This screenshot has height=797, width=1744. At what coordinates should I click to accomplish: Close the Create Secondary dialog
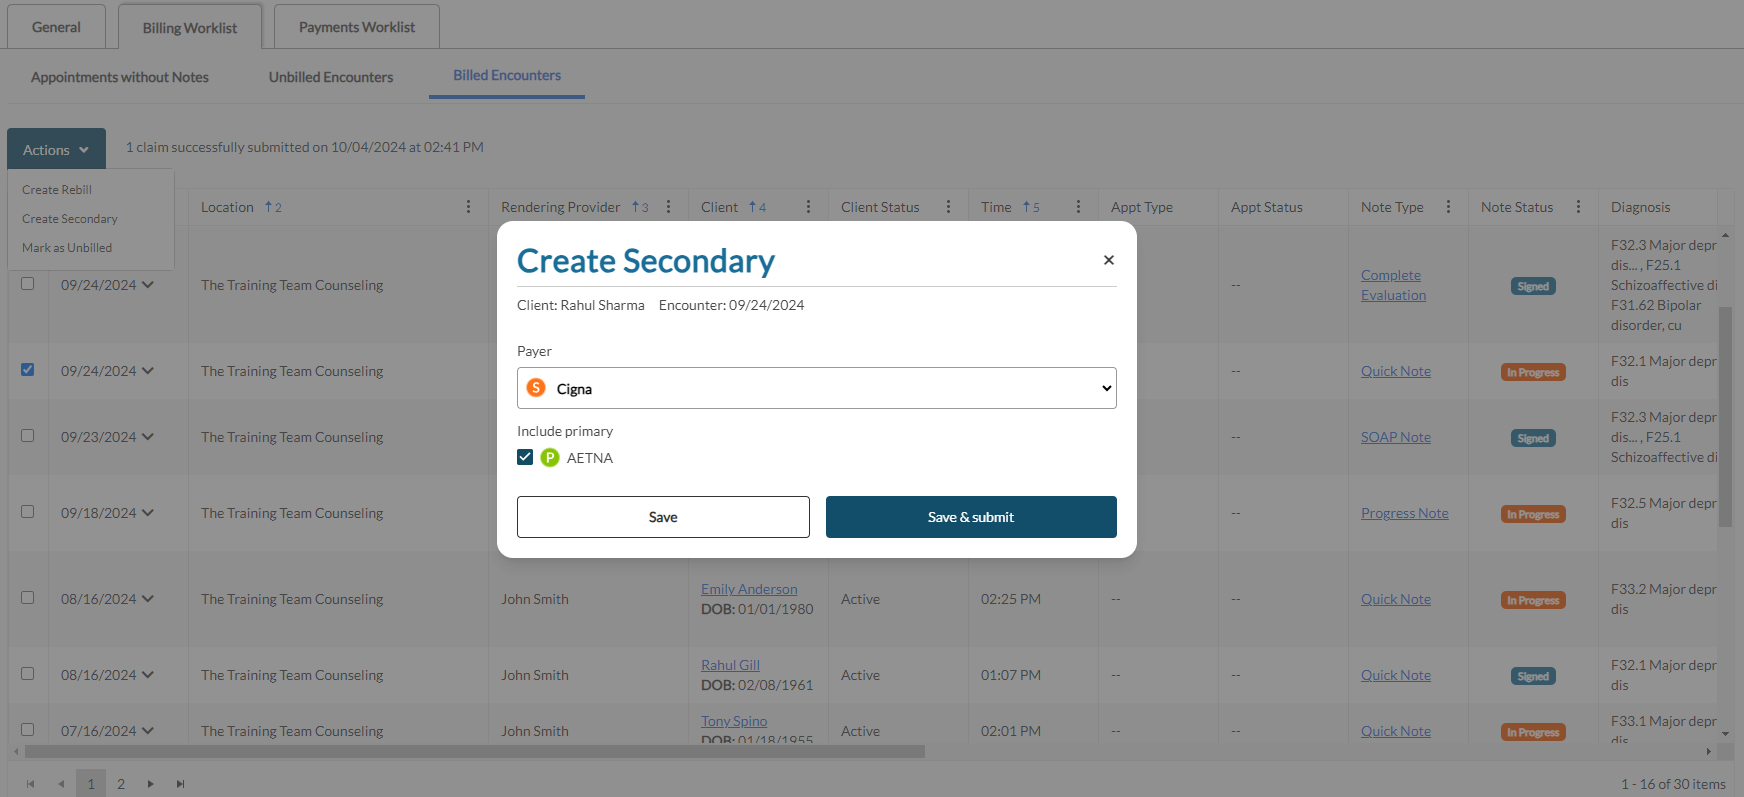pos(1108,260)
